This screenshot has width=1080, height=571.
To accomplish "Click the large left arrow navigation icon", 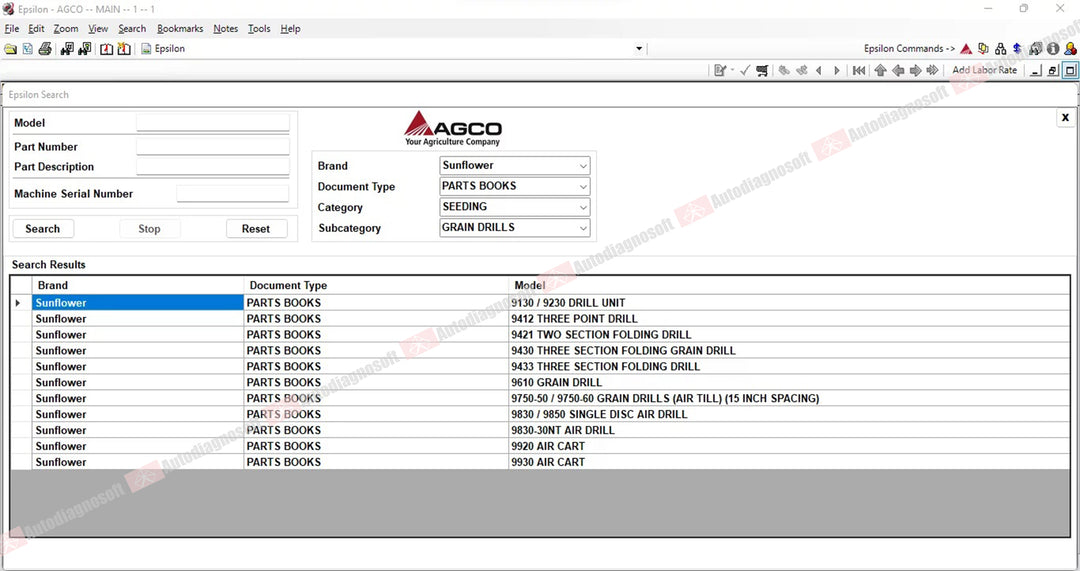I will click(898, 70).
